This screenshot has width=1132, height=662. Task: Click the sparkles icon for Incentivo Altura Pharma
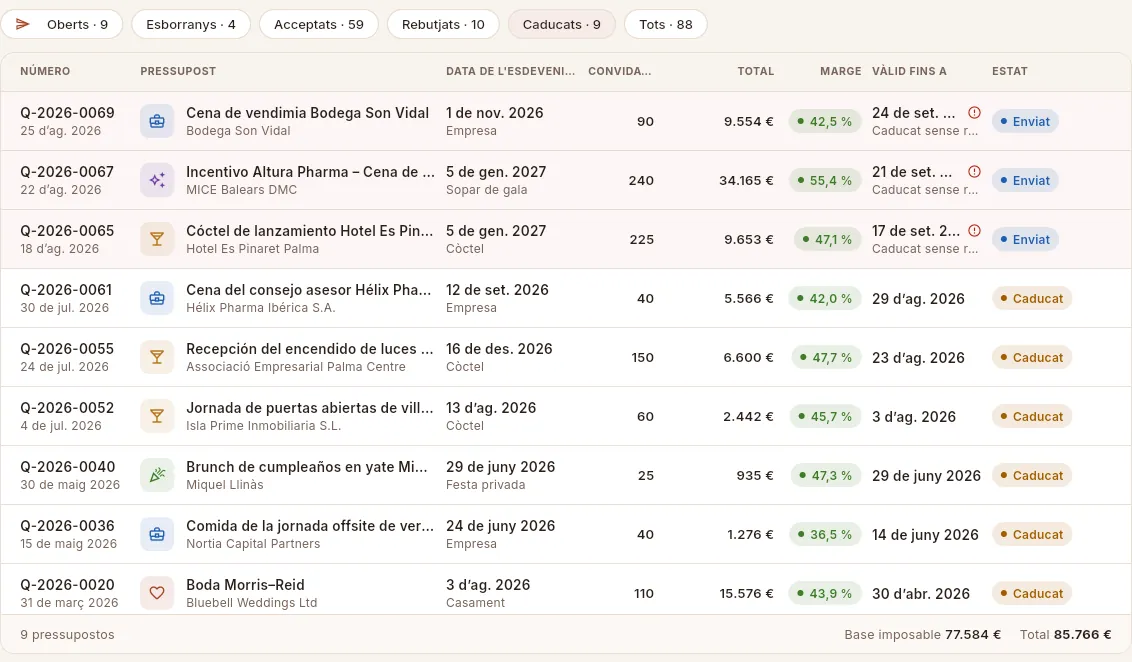(x=157, y=180)
